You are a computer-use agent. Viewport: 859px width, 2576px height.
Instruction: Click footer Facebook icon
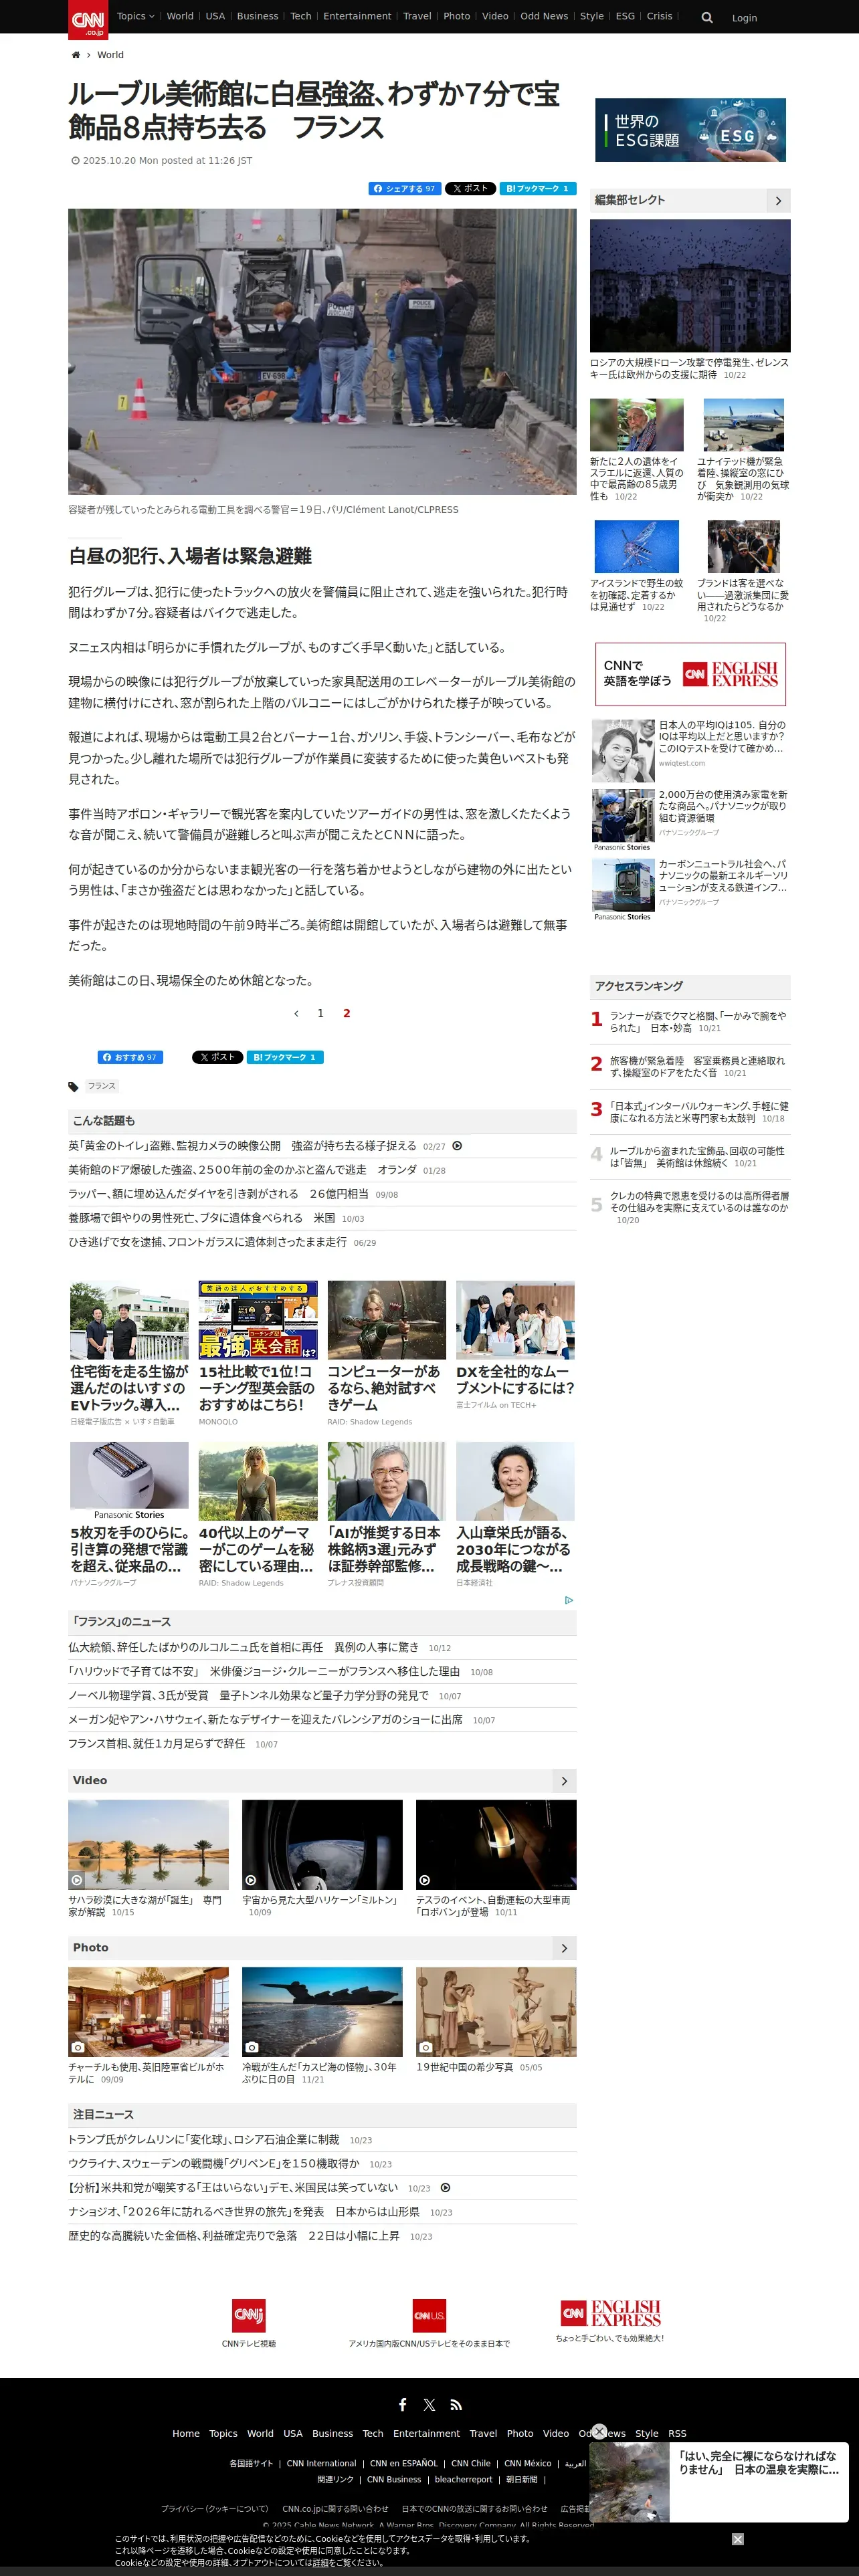(402, 2405)
